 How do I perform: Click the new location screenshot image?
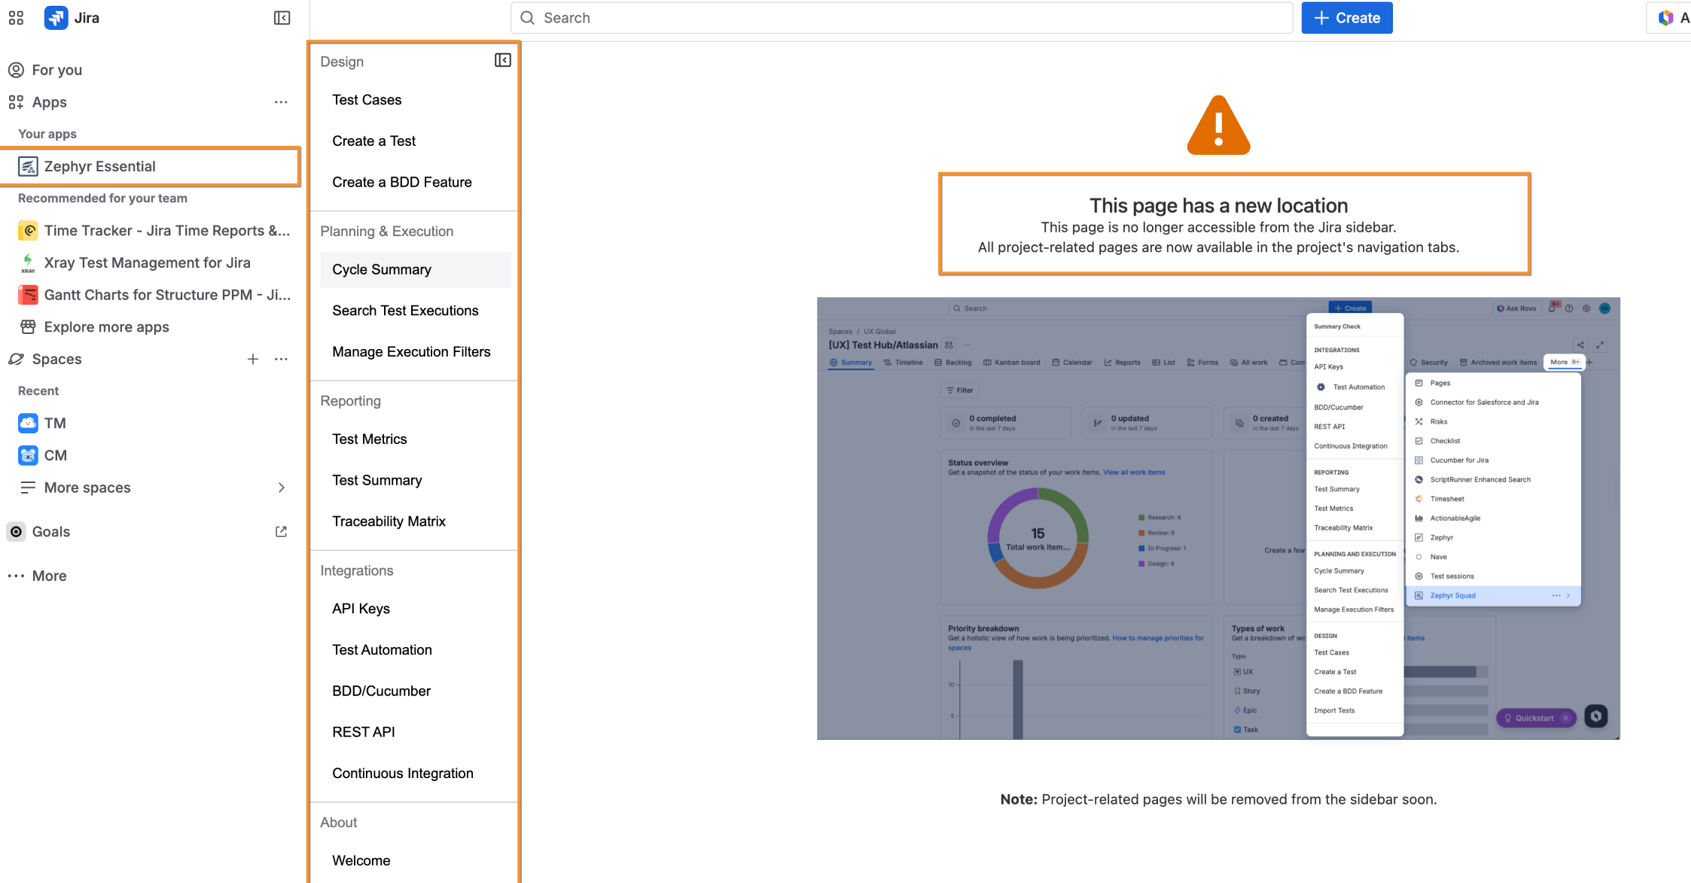pos(1217,518)
